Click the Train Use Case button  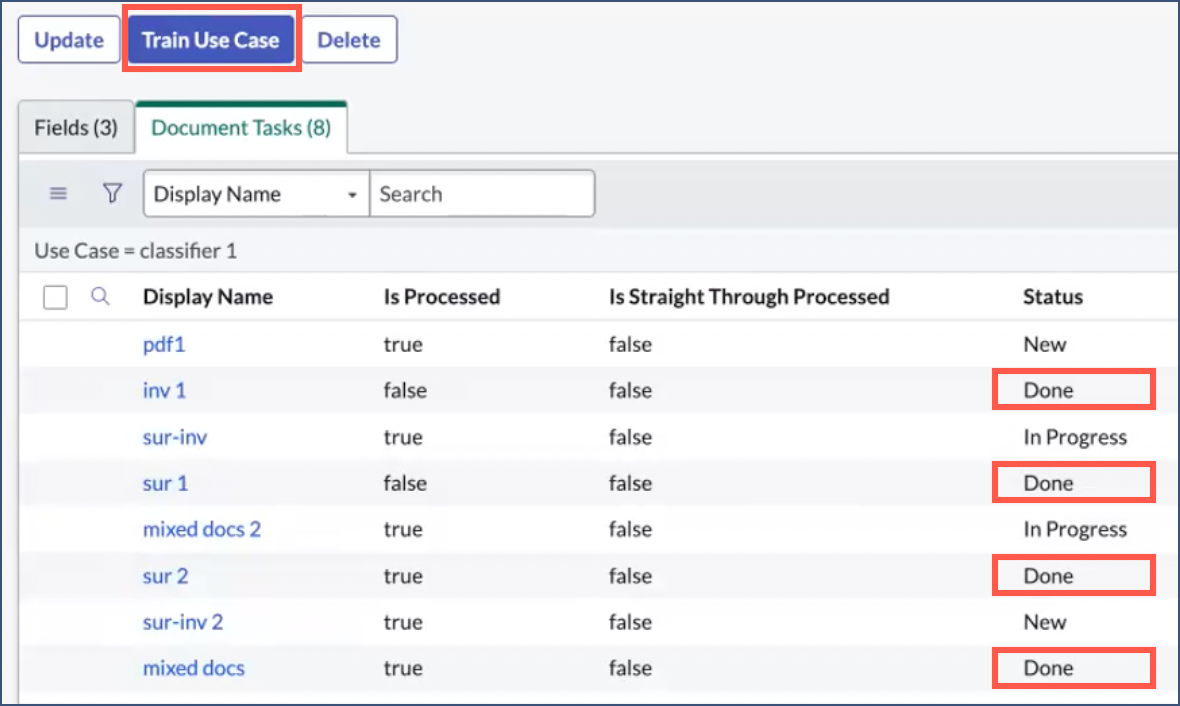pyautogui.click(x=211, y=40)
